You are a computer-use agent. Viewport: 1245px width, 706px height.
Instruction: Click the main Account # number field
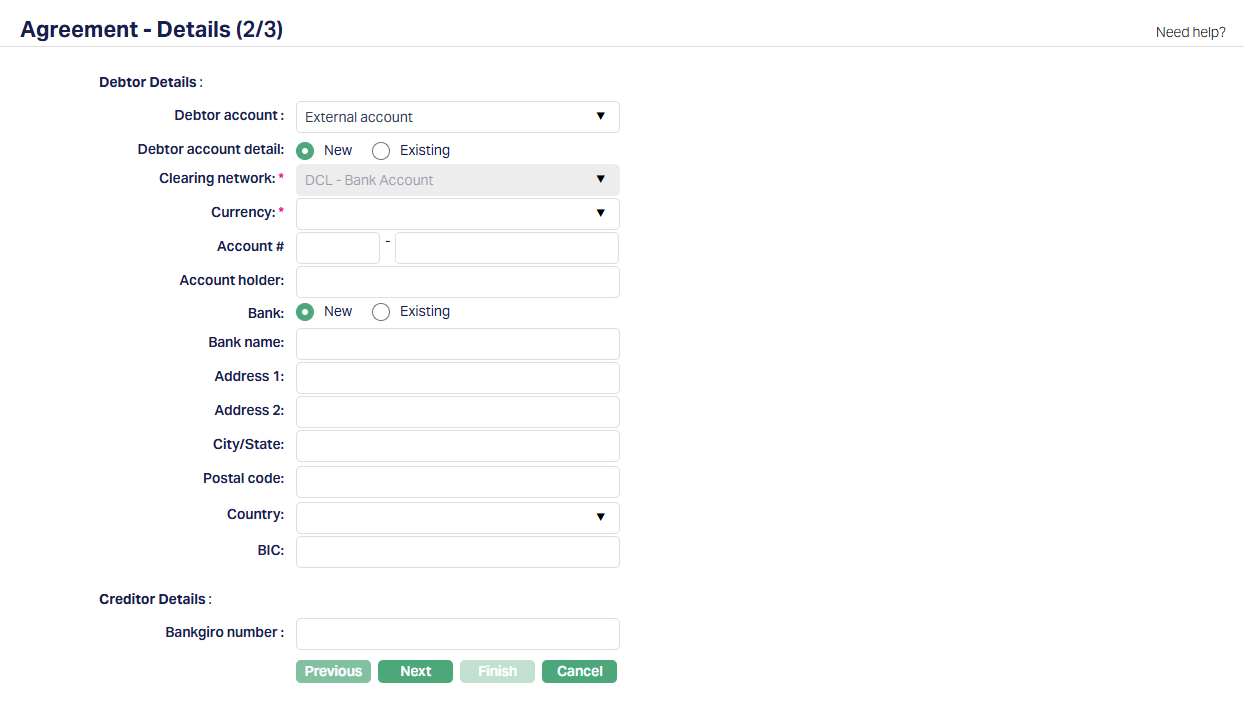pos(506,248)
